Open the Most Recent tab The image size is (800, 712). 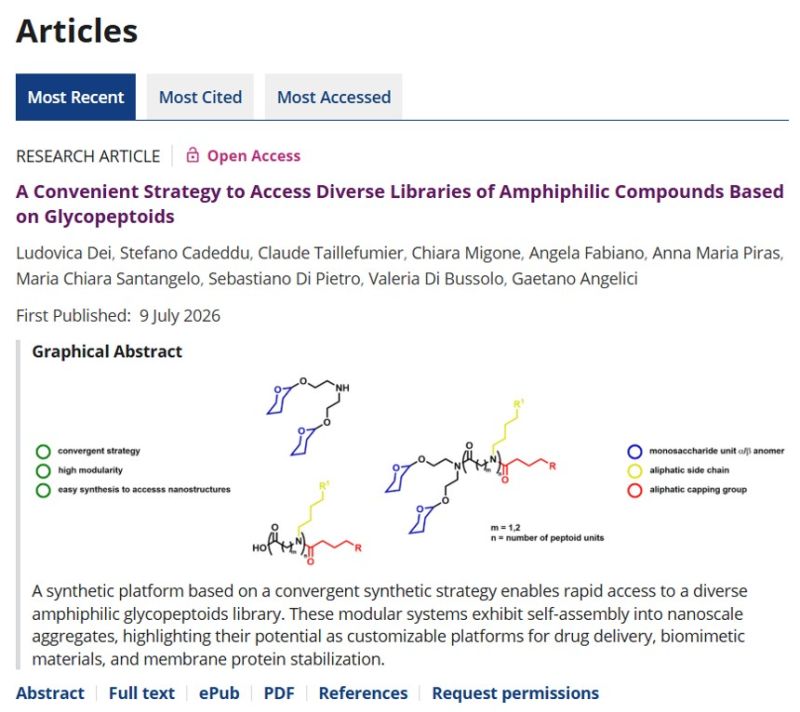(x=76, y=97)
